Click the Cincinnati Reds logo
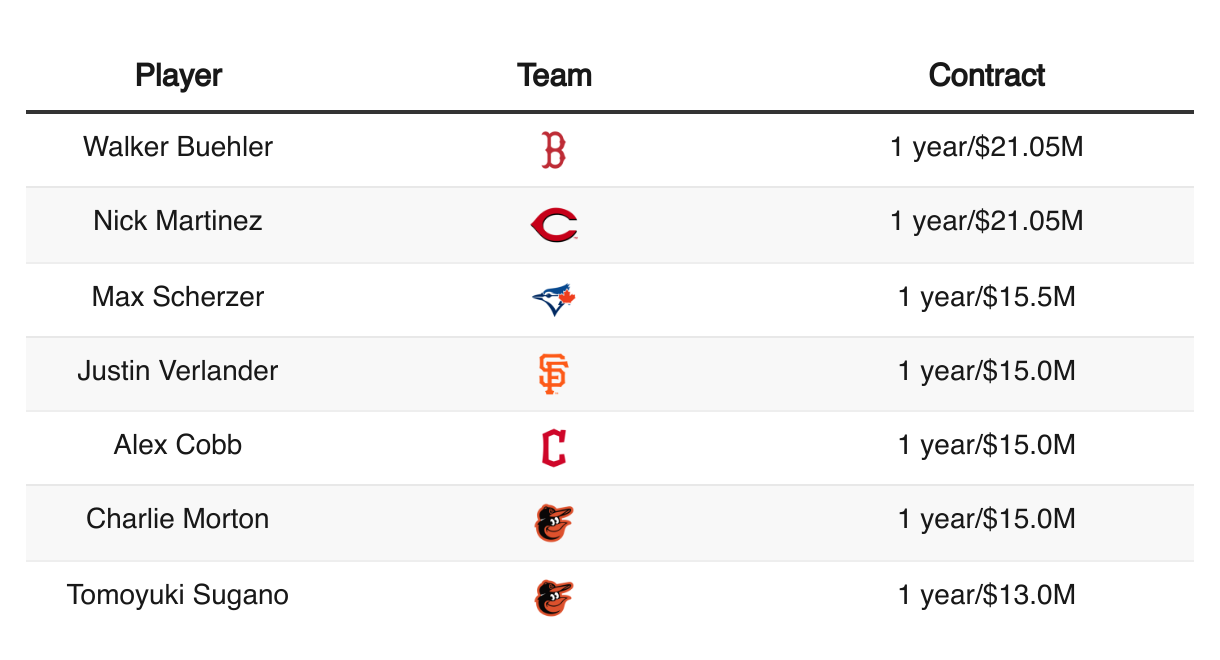Screen dimensions: 1220x660 (x=554, y=224)
